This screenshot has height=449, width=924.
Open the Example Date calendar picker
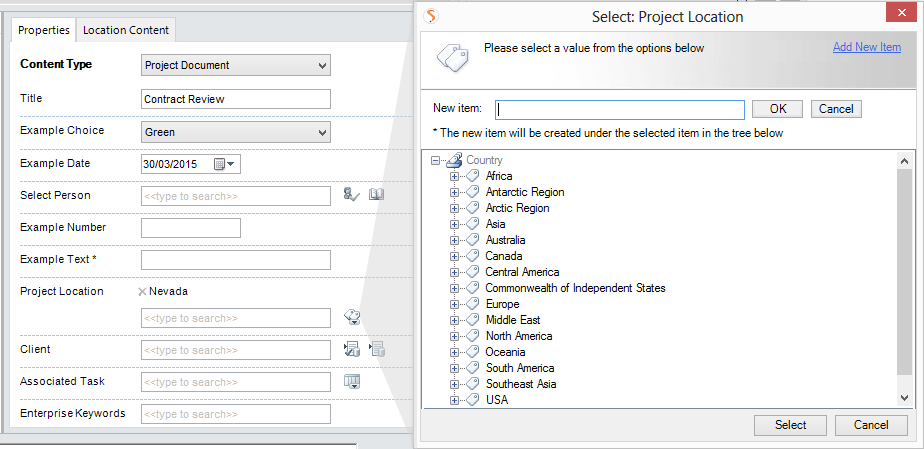[224, 164]
